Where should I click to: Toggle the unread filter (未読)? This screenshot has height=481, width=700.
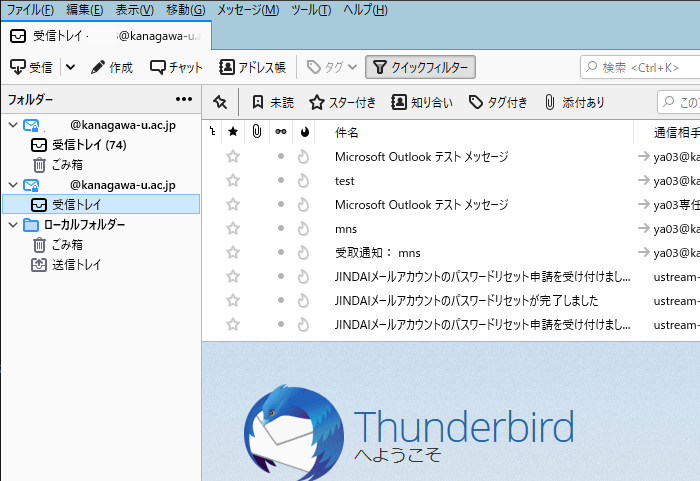pyautogui.click(x=272, y=102)
